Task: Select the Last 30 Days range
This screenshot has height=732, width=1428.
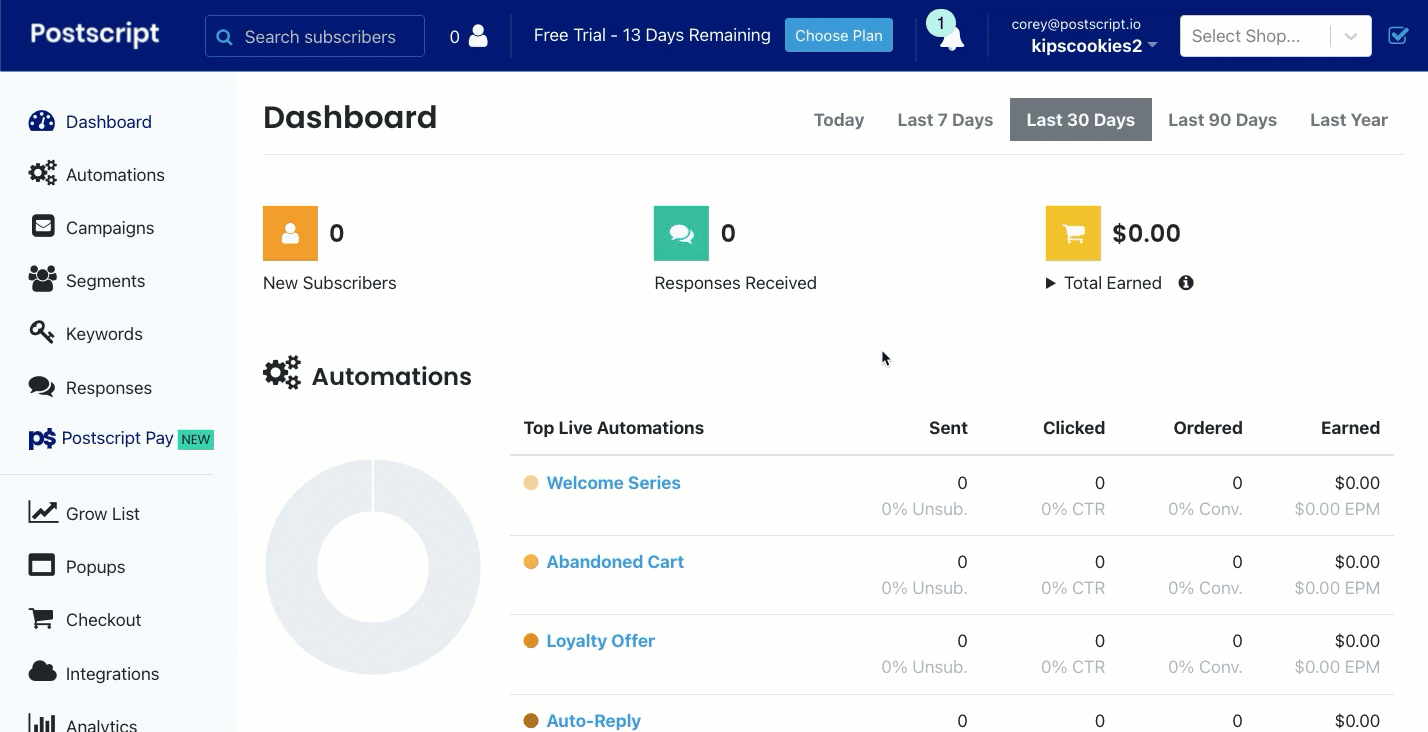Action: click(1081, 120)
